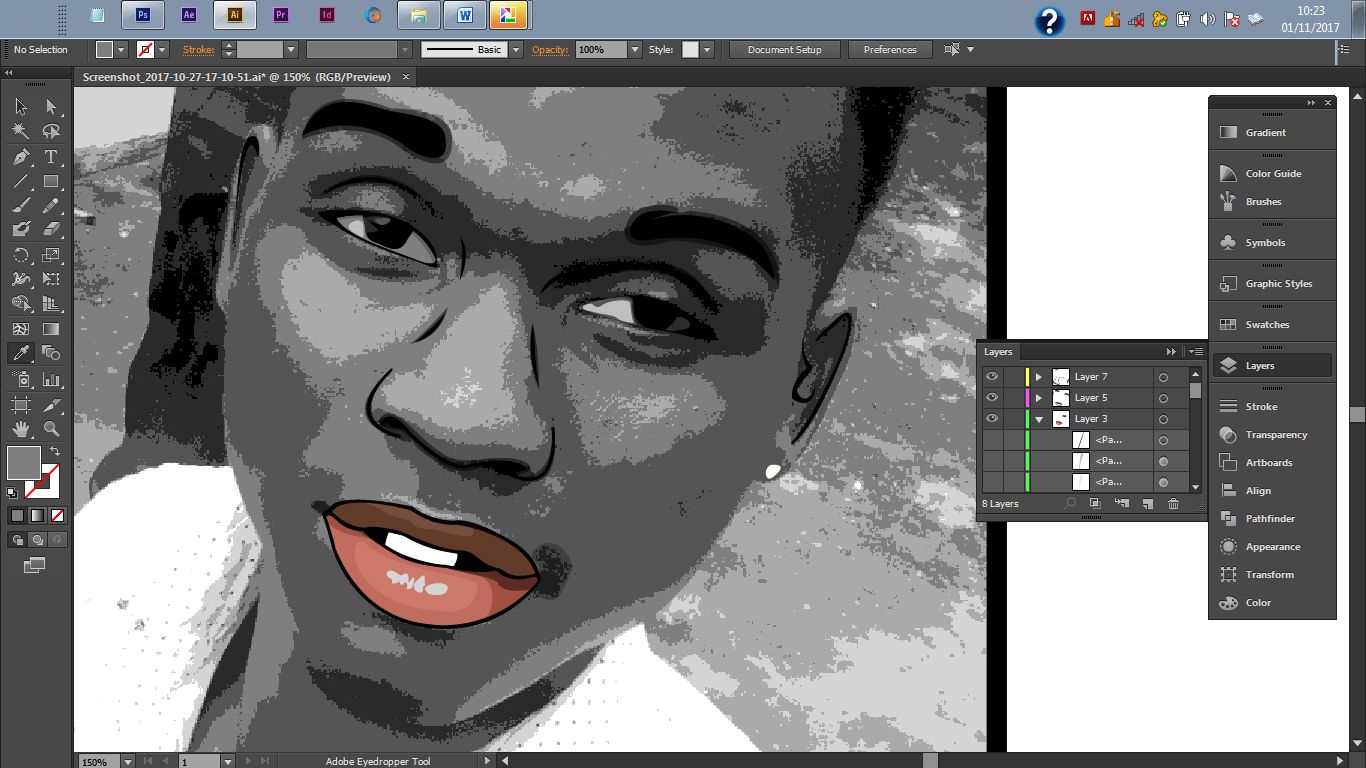Viewport: 1366px width, 768px height.
Task: Show the Appearance panel
Action: click(x=1272, y=547)
